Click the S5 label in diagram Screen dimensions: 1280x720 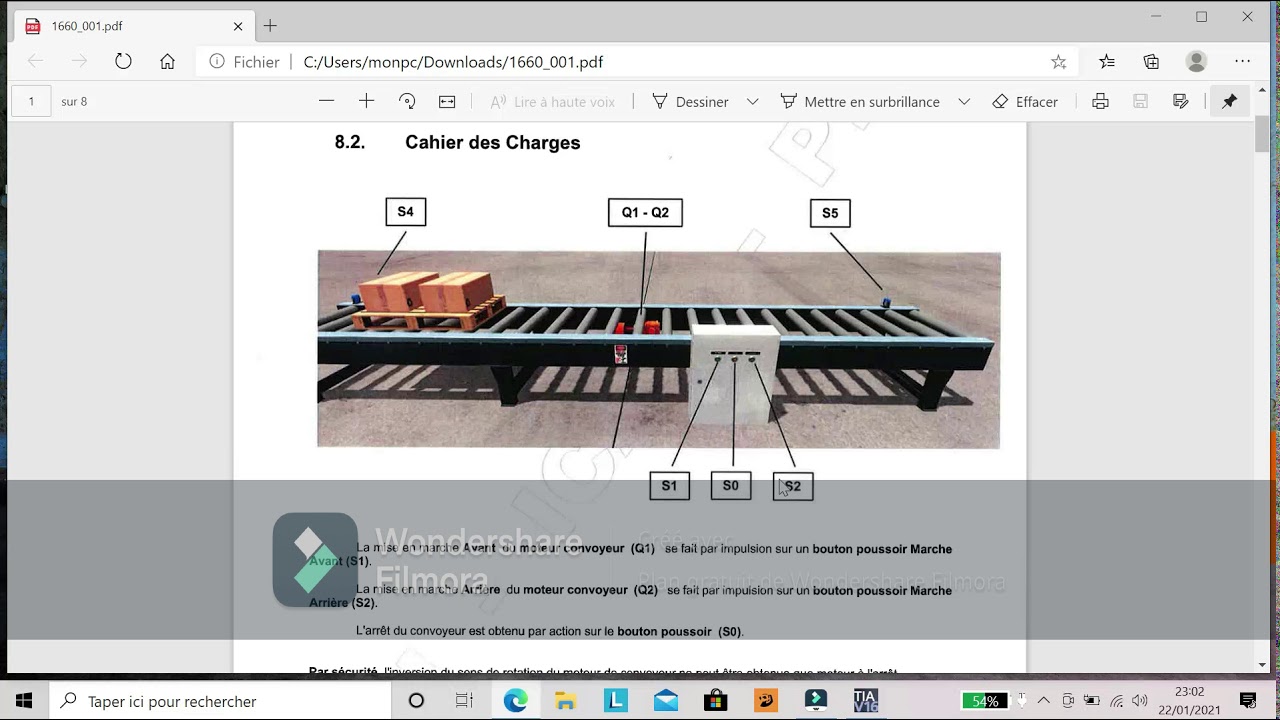click(830, 213)
